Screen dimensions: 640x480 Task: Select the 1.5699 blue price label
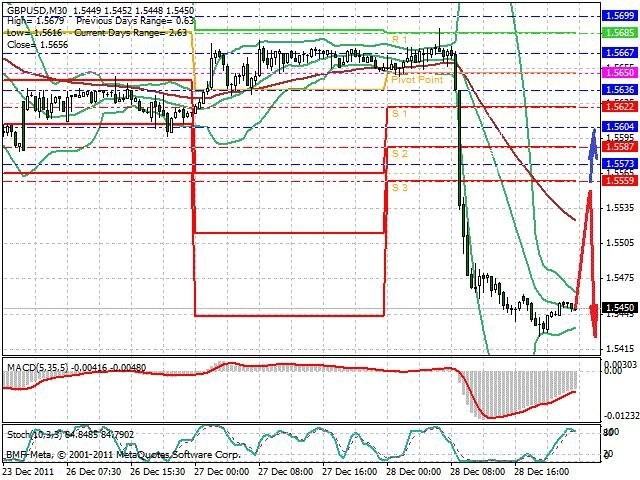coord(620,16)
